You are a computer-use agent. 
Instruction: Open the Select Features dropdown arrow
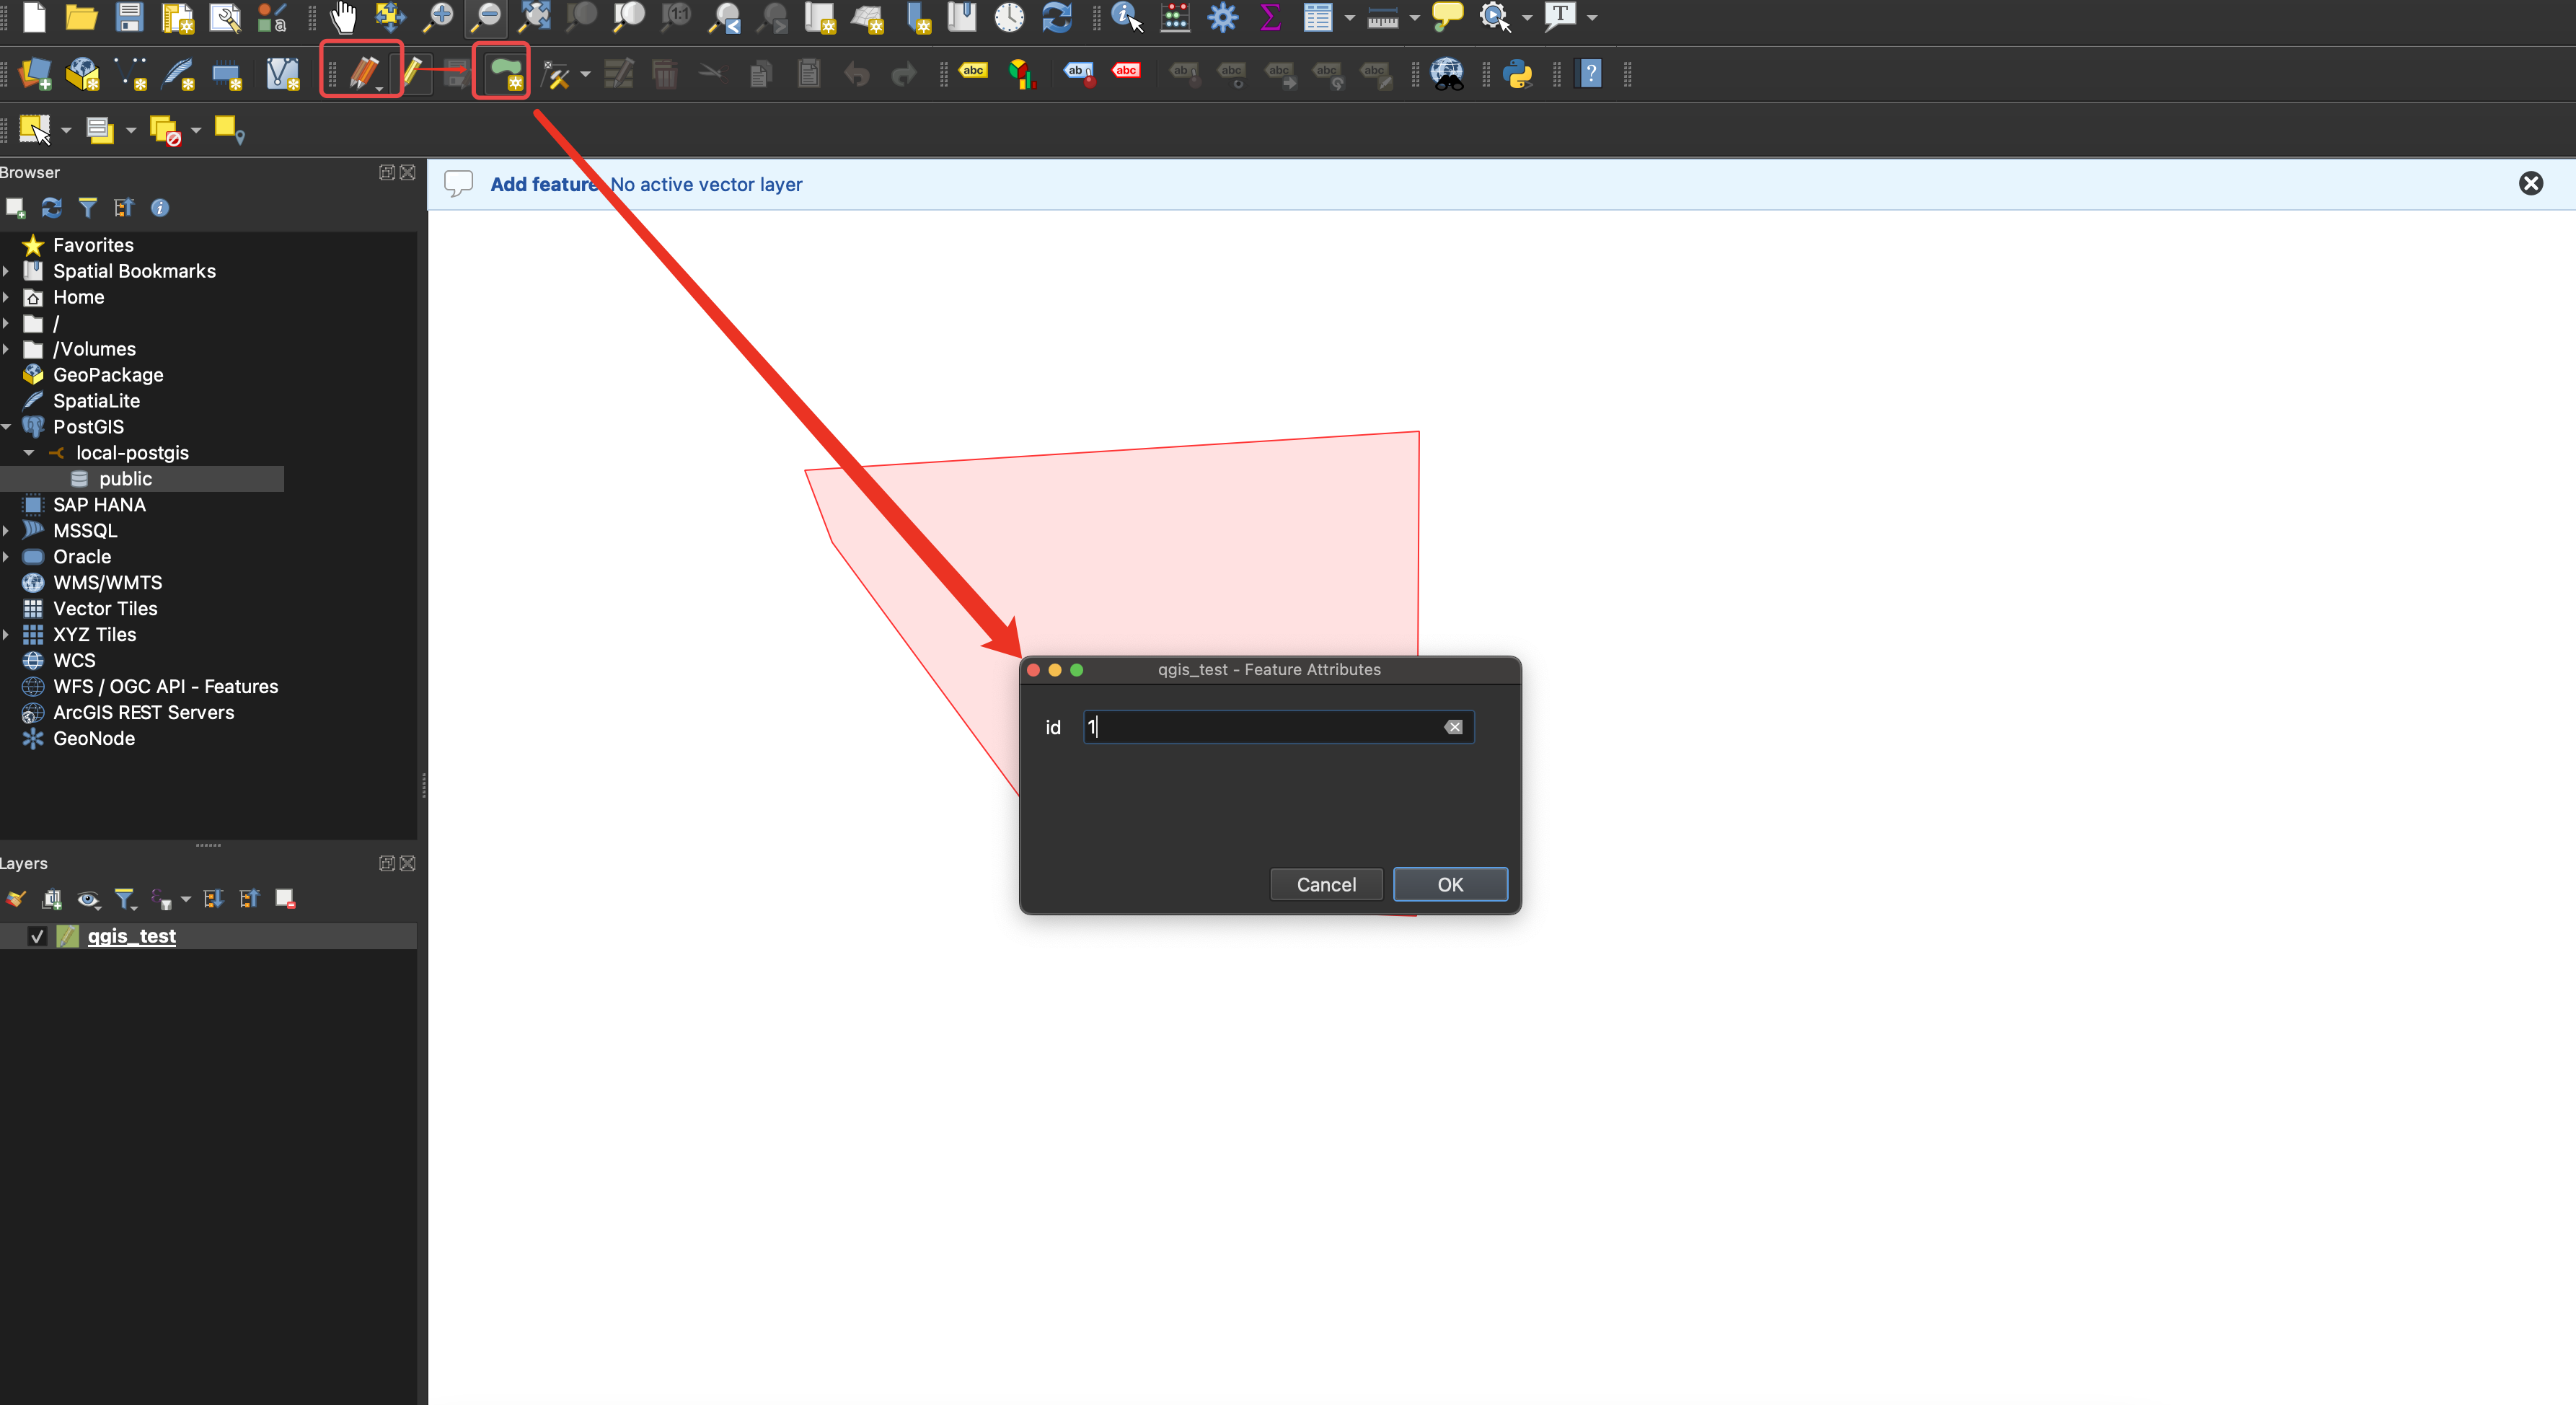pyautogui.click(x=66, y=130)
